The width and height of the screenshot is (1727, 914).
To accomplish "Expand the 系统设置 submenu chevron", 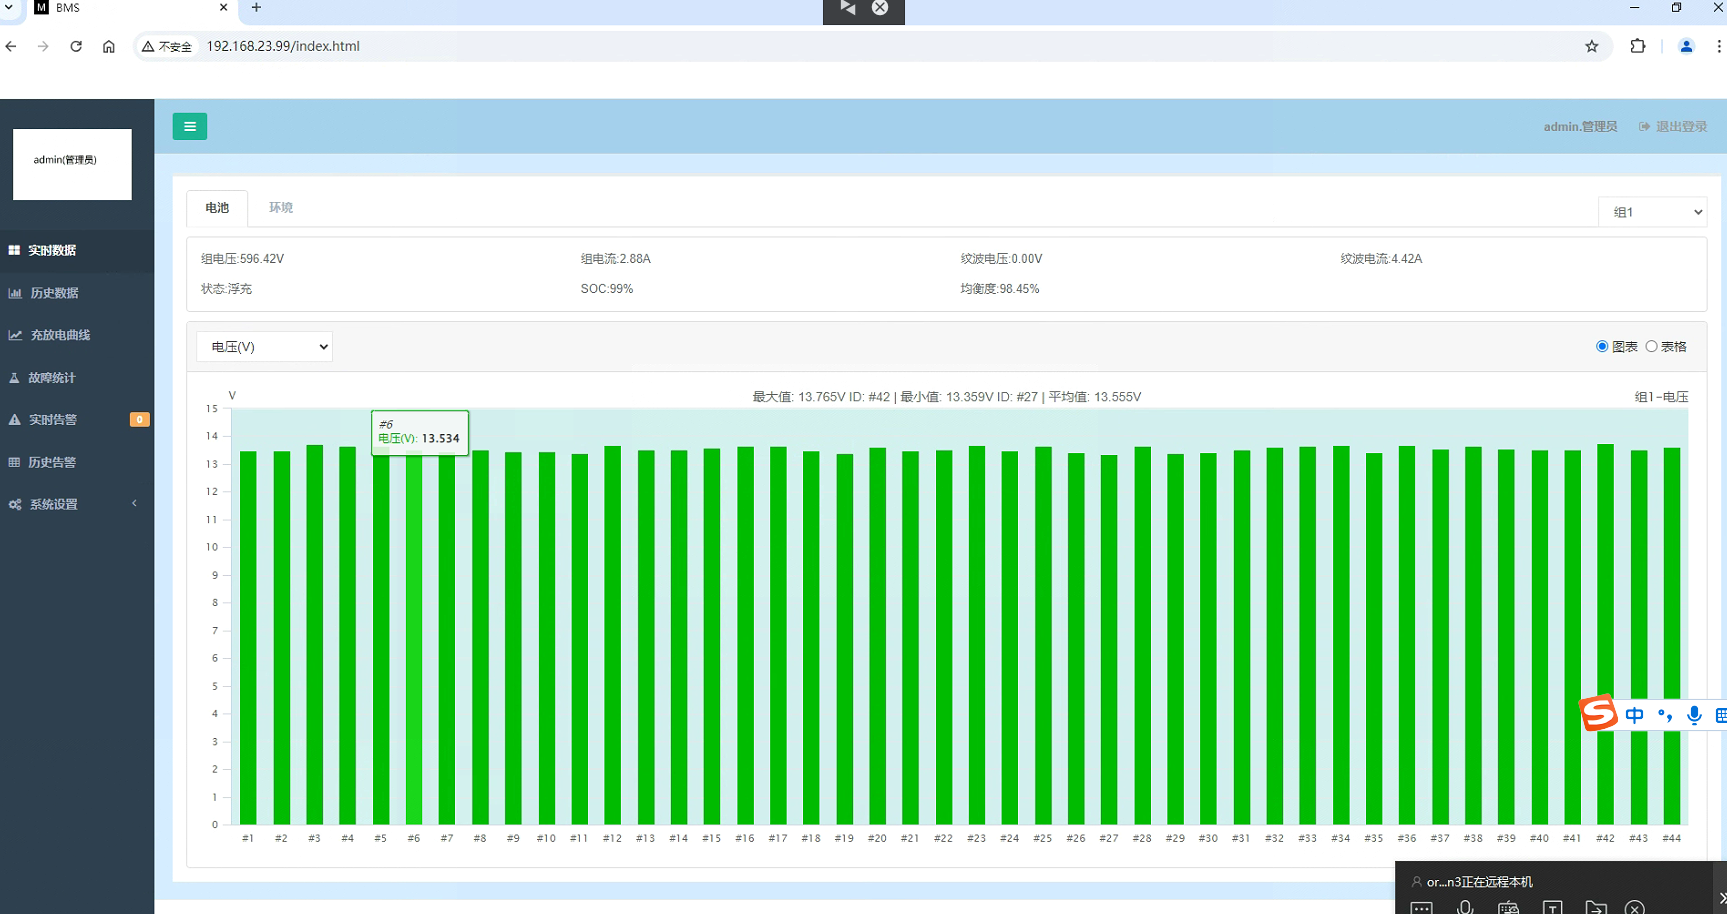I will tap(134, 504).
